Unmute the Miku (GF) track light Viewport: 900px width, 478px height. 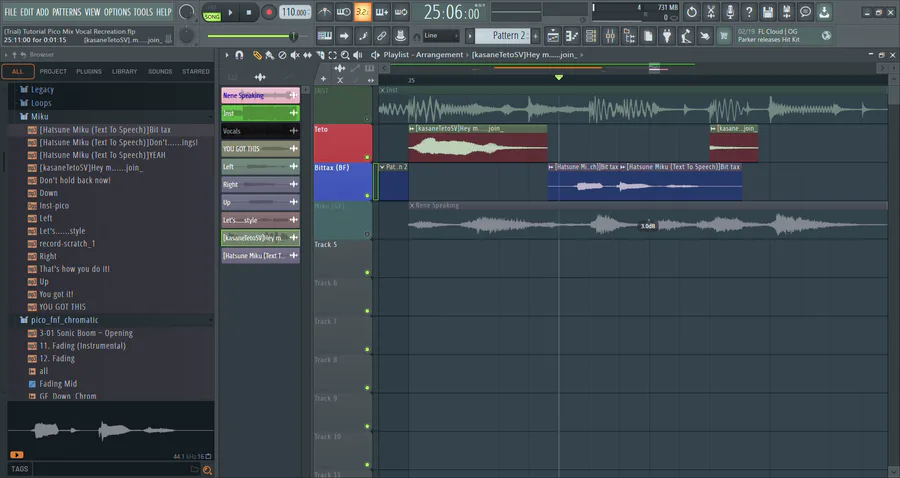pos(367,234)
